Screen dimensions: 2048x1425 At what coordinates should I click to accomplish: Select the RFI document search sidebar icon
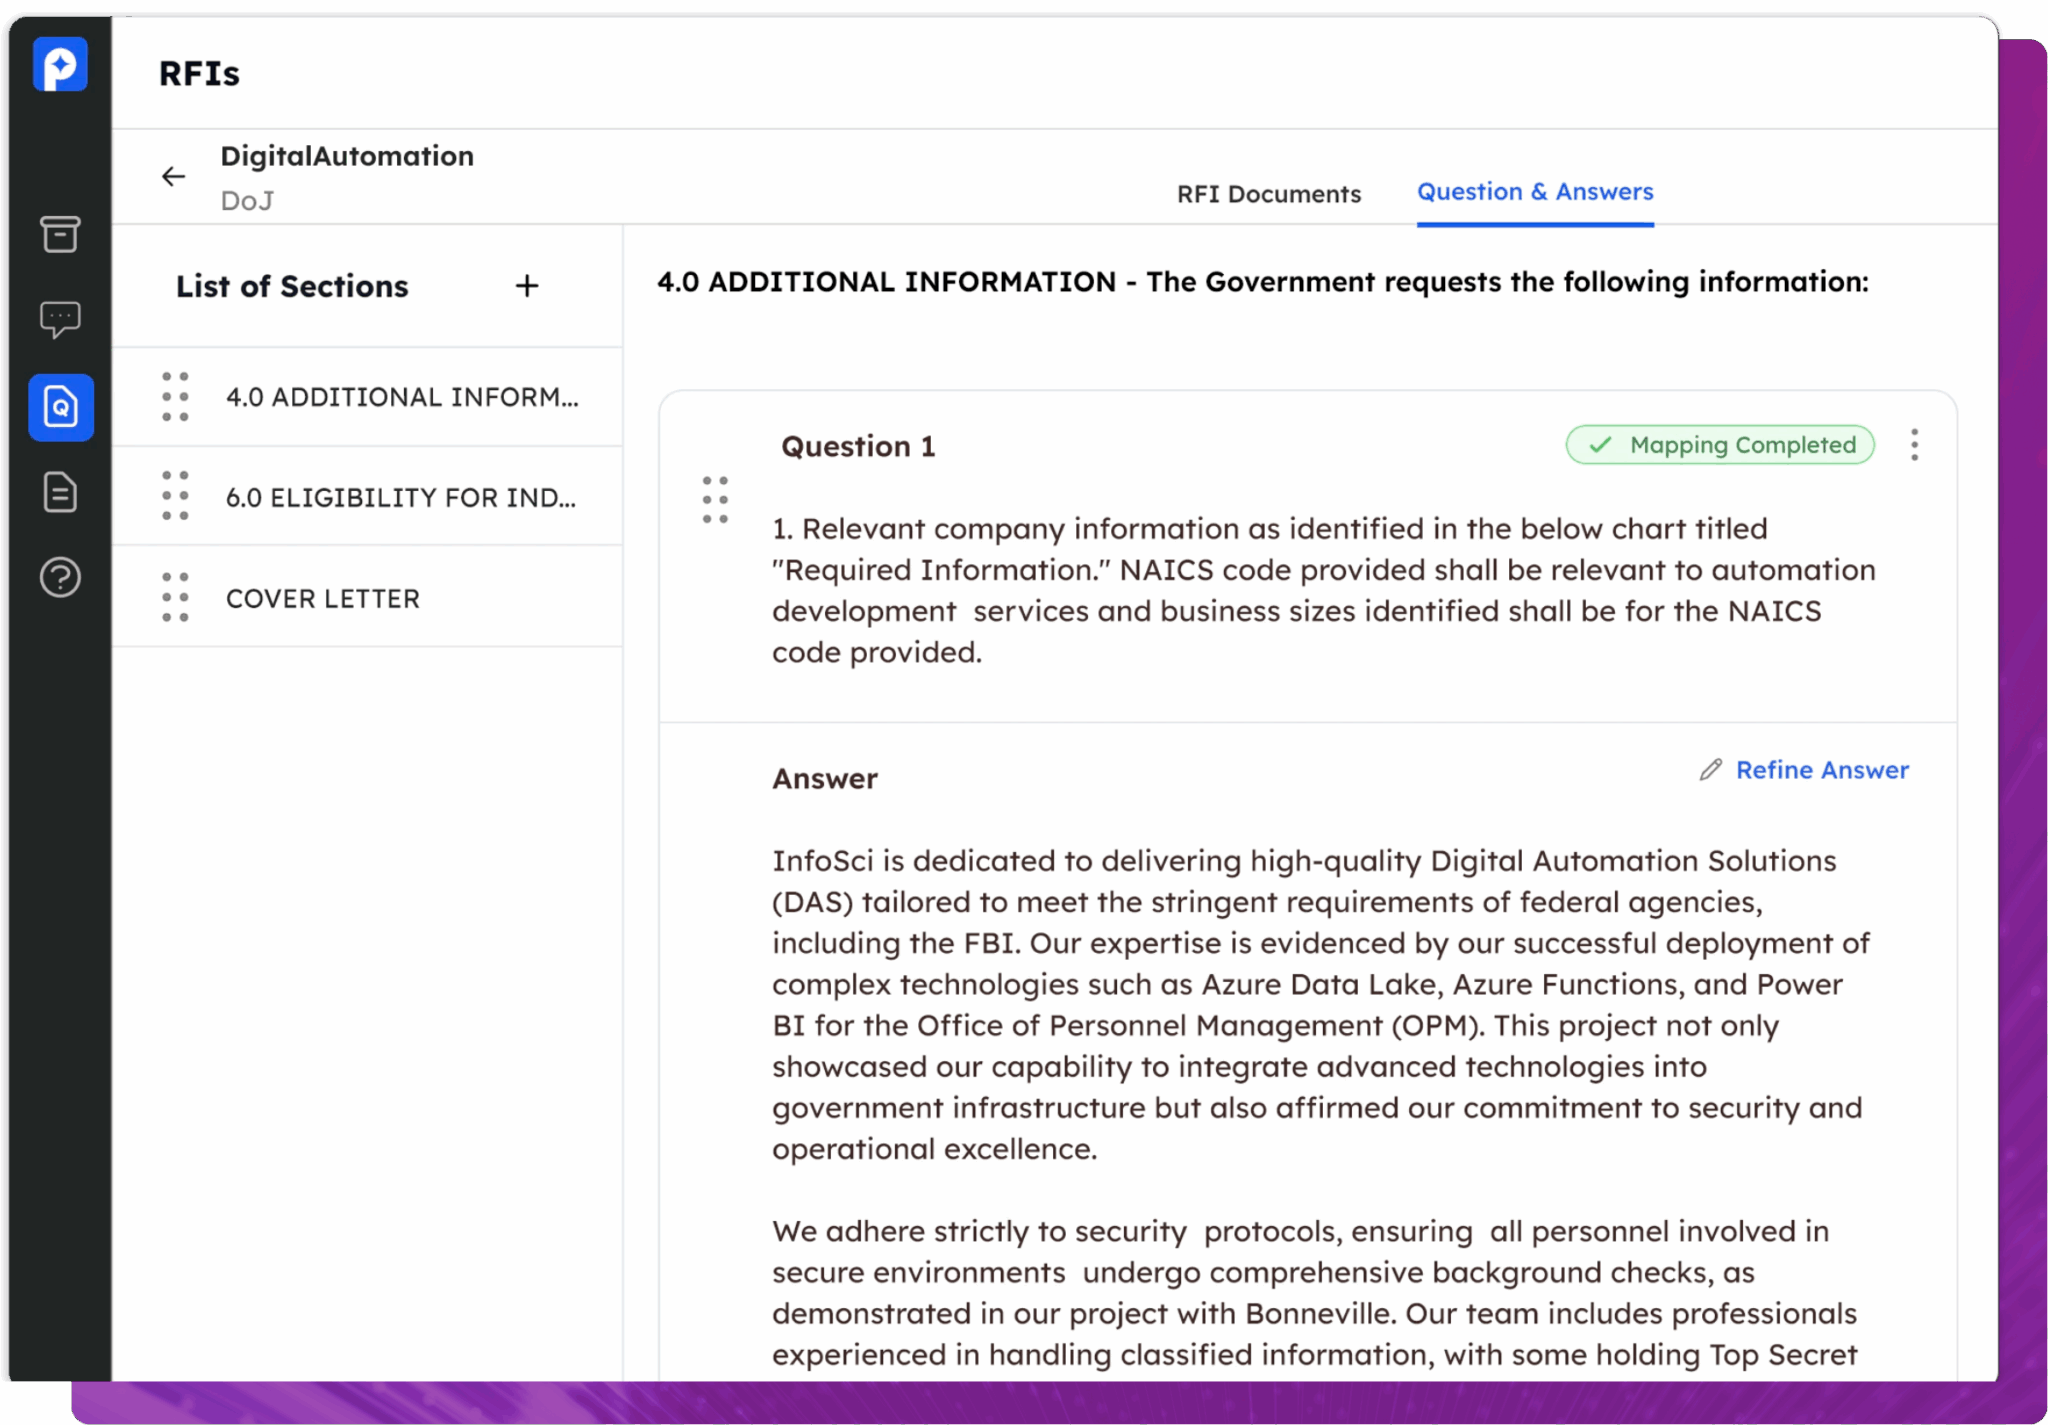pyautogui.click(x=61, y=407)
